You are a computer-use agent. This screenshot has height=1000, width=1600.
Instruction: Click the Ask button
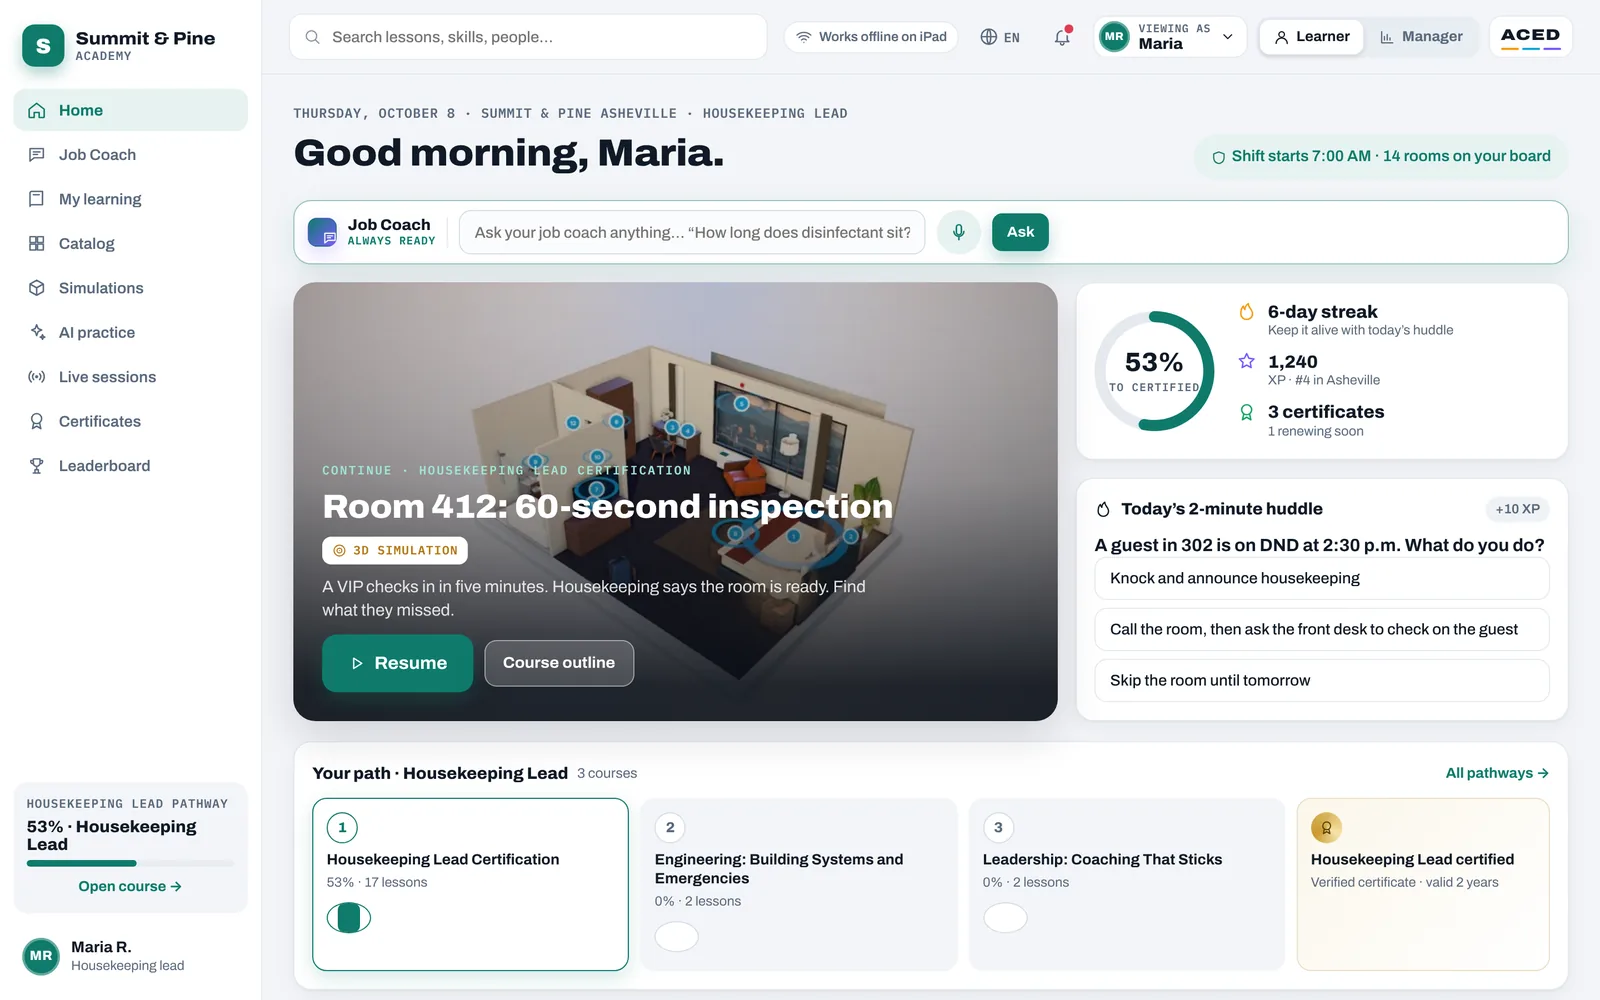tap(1020, 232)
